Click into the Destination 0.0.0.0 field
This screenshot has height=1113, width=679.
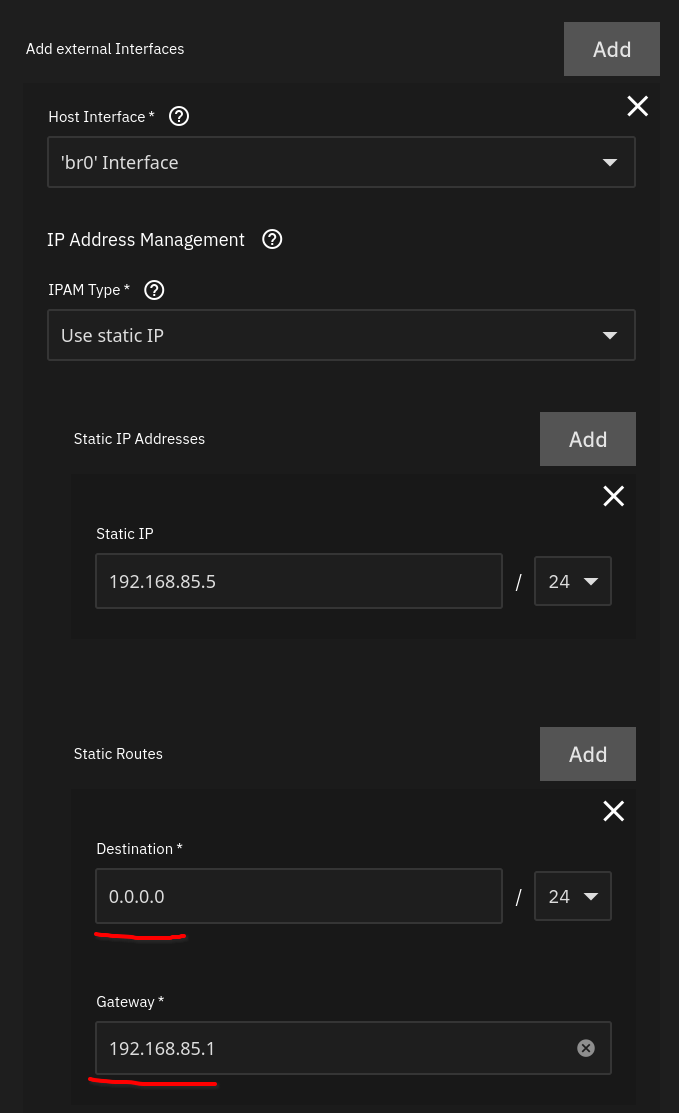299,897
